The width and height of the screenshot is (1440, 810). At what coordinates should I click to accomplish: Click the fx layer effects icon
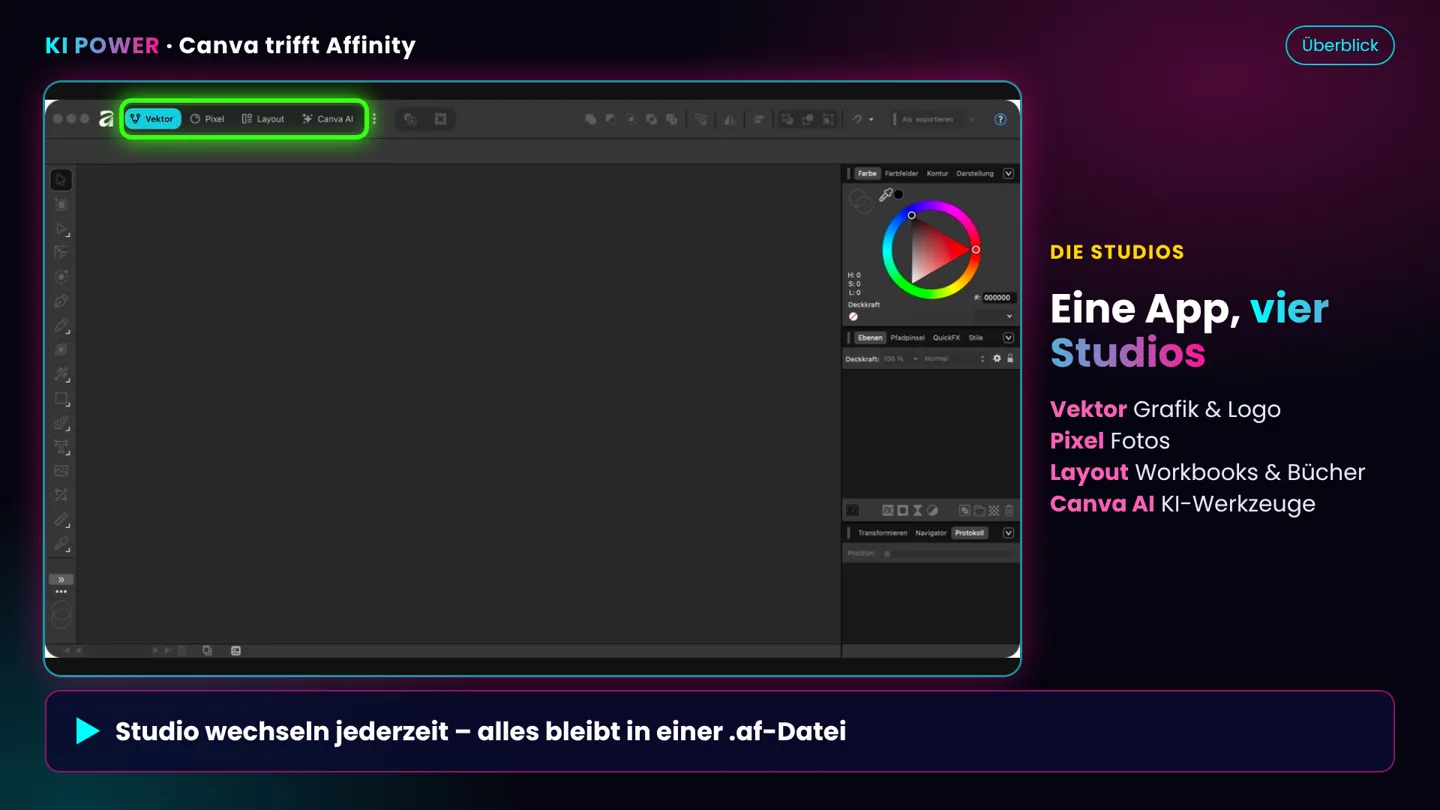[x=887, y=510]
